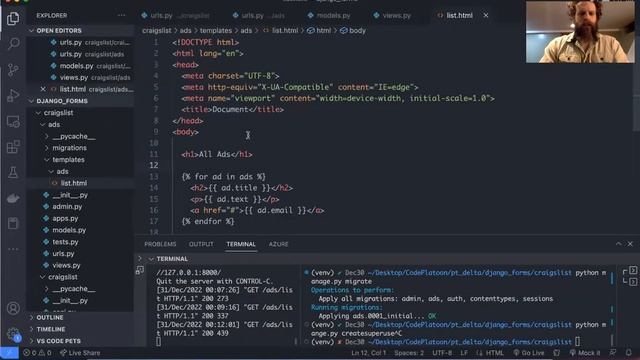This screenshot has width=640, height=360.
Task: Open Accounts menu icon
Action: tap(13, 308)
